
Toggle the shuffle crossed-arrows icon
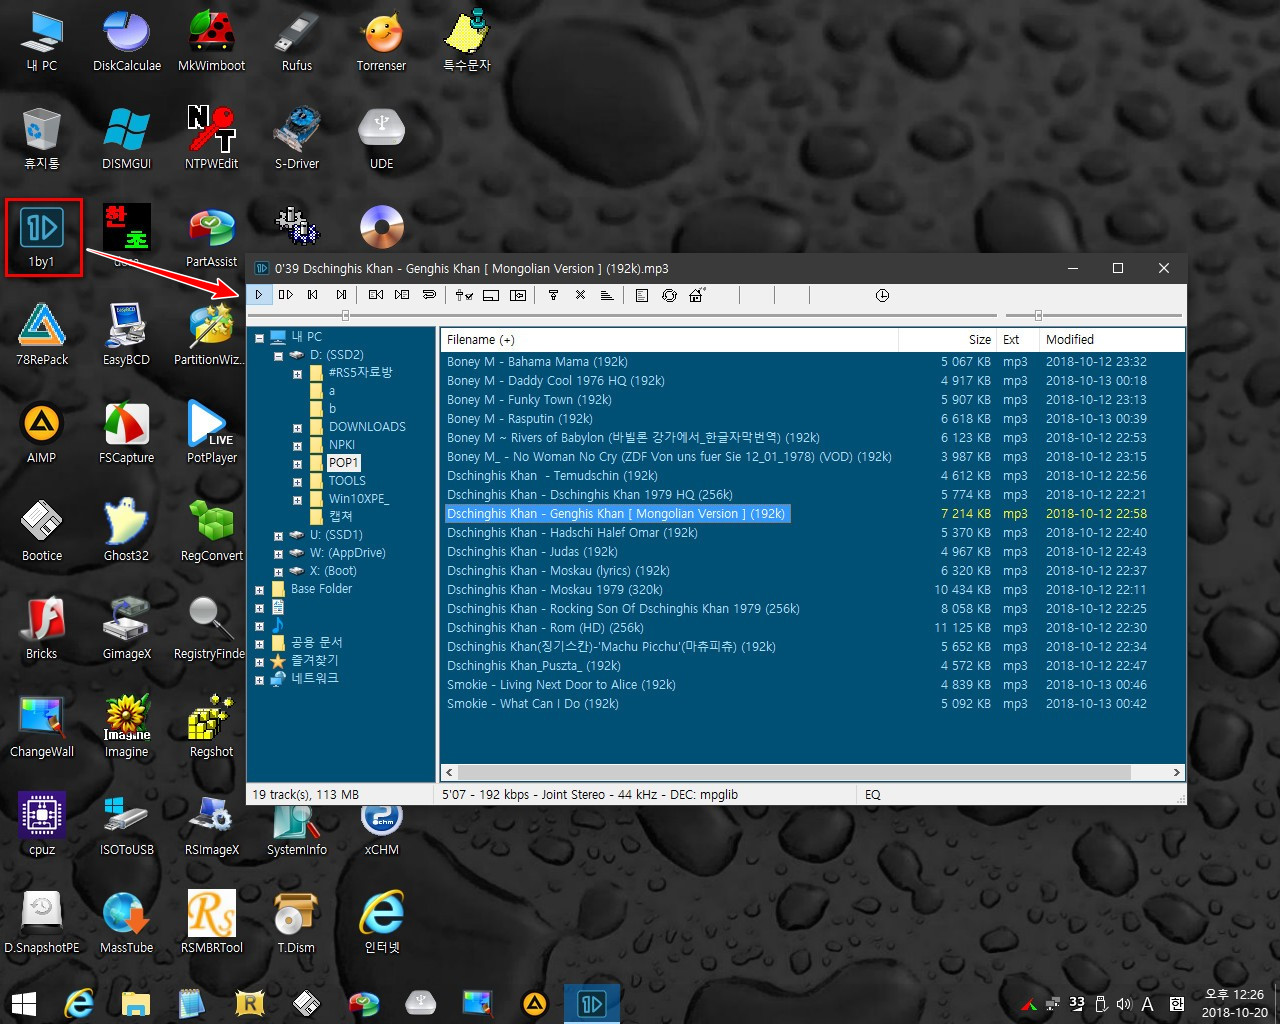coord(580,295)
